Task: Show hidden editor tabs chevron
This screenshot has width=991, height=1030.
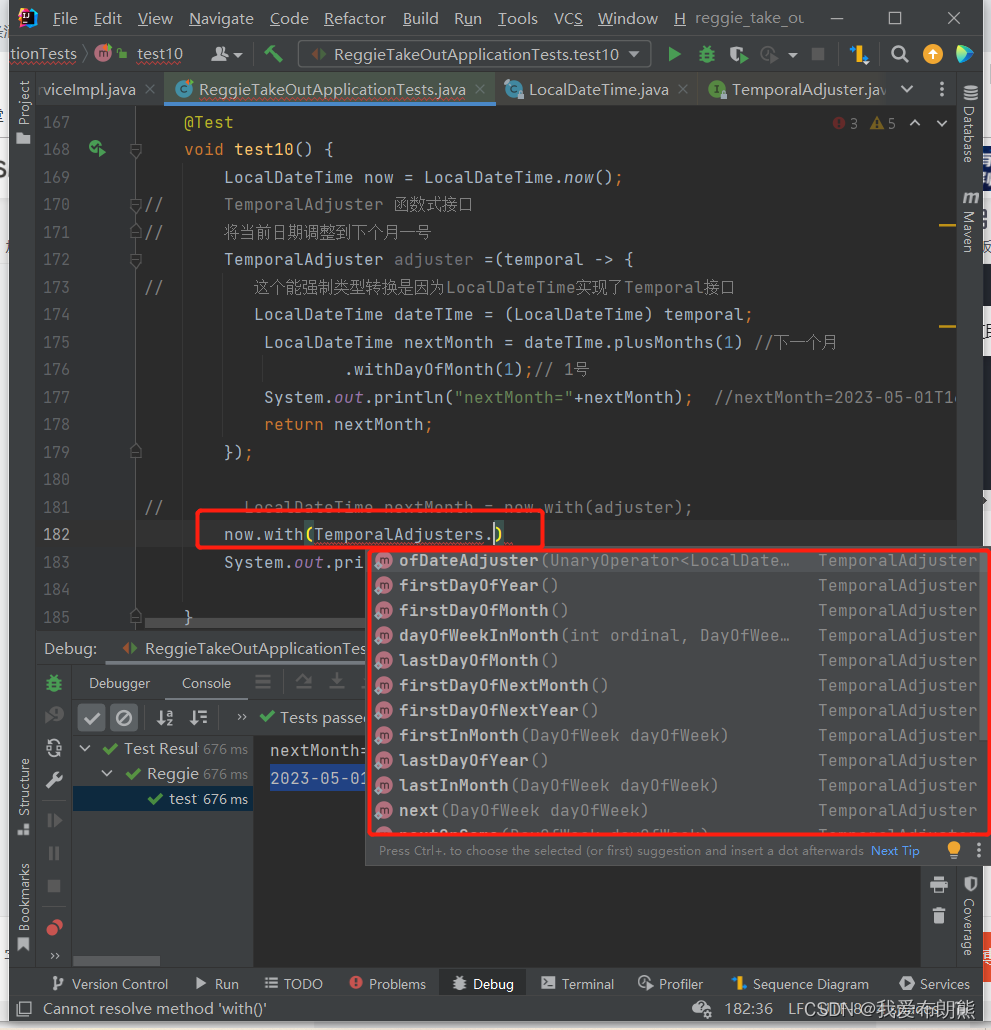Action: (907, 89)
